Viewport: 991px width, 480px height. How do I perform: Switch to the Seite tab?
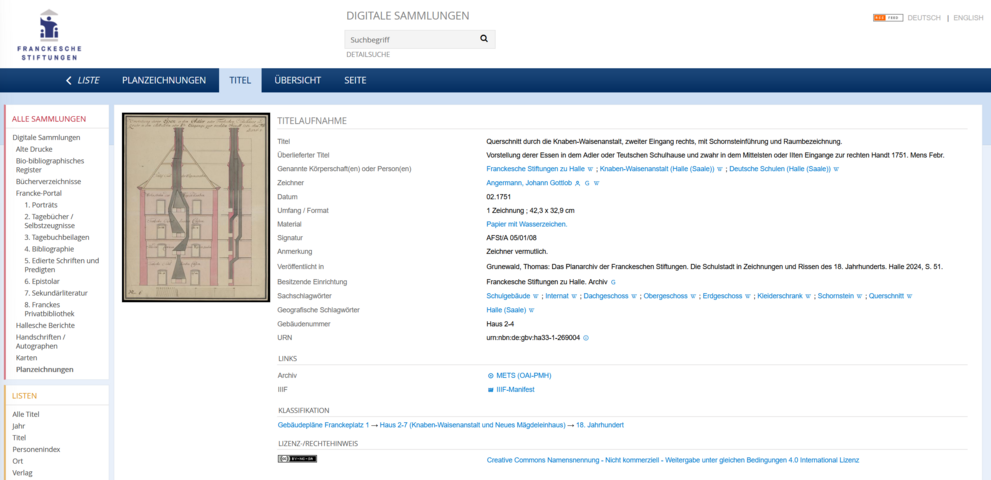(355, 80)
